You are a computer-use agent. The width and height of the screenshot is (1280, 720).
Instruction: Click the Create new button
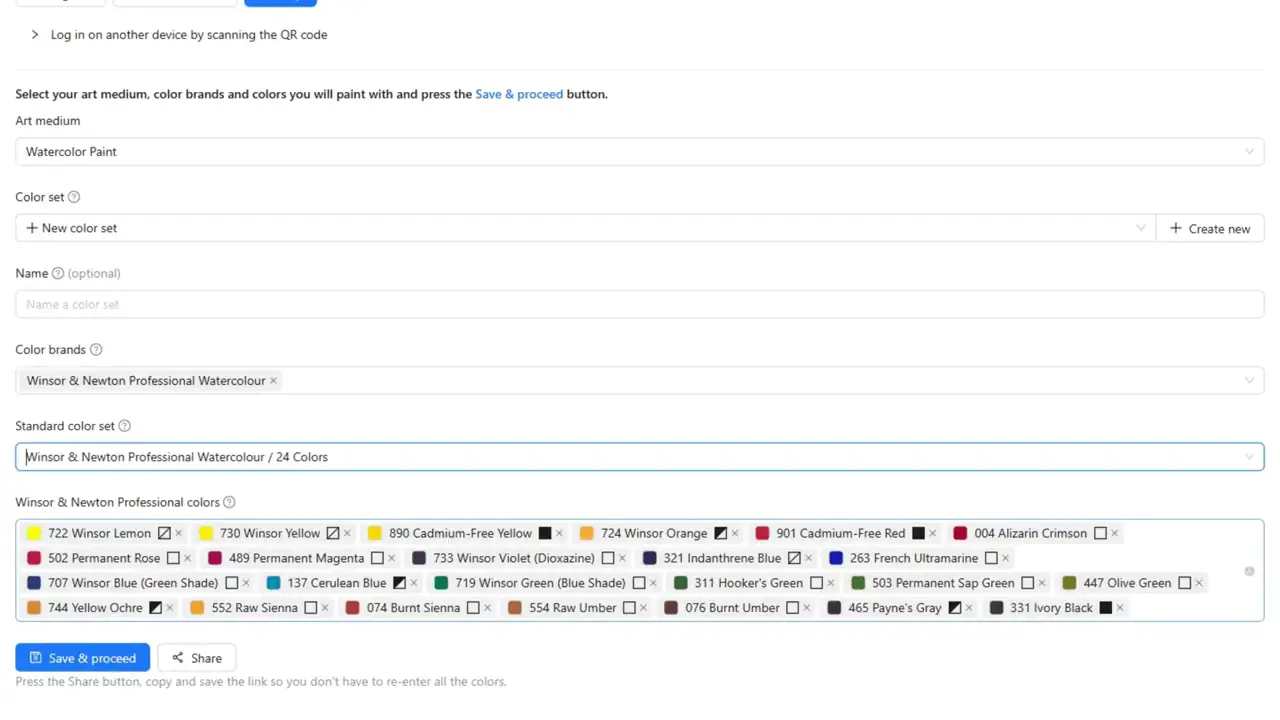(1210, 229)
